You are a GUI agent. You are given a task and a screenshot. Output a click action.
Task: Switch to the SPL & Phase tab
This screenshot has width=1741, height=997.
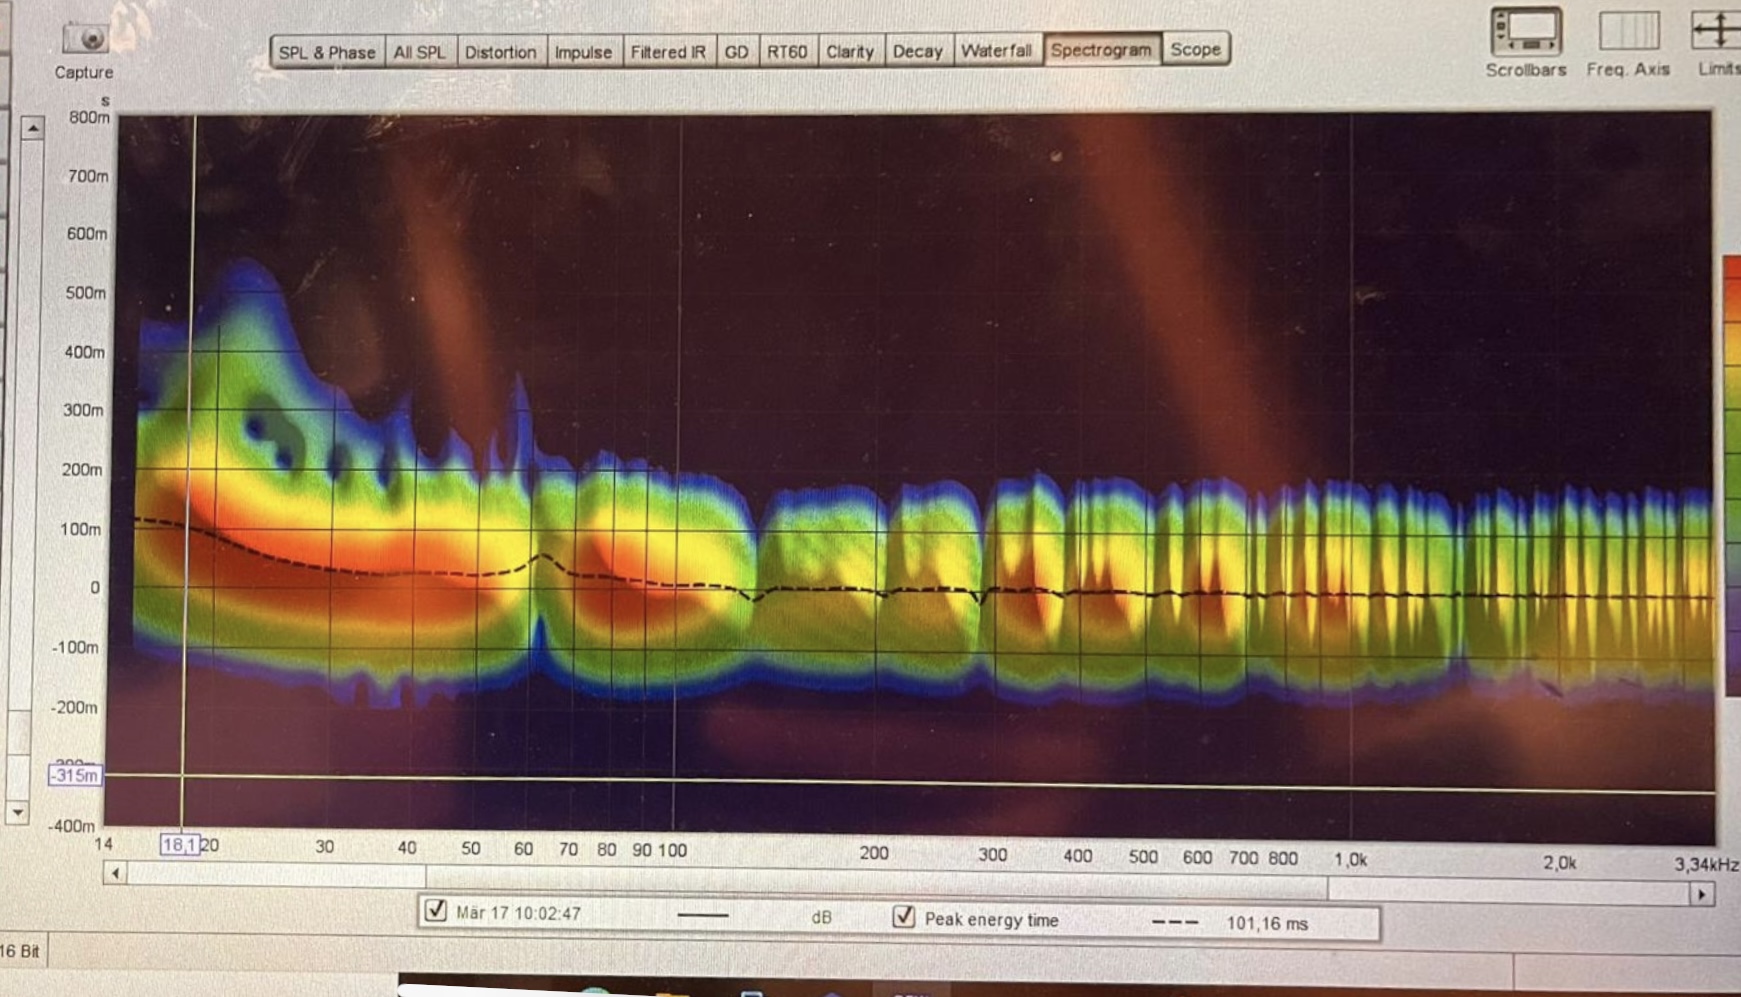(327, 52)
